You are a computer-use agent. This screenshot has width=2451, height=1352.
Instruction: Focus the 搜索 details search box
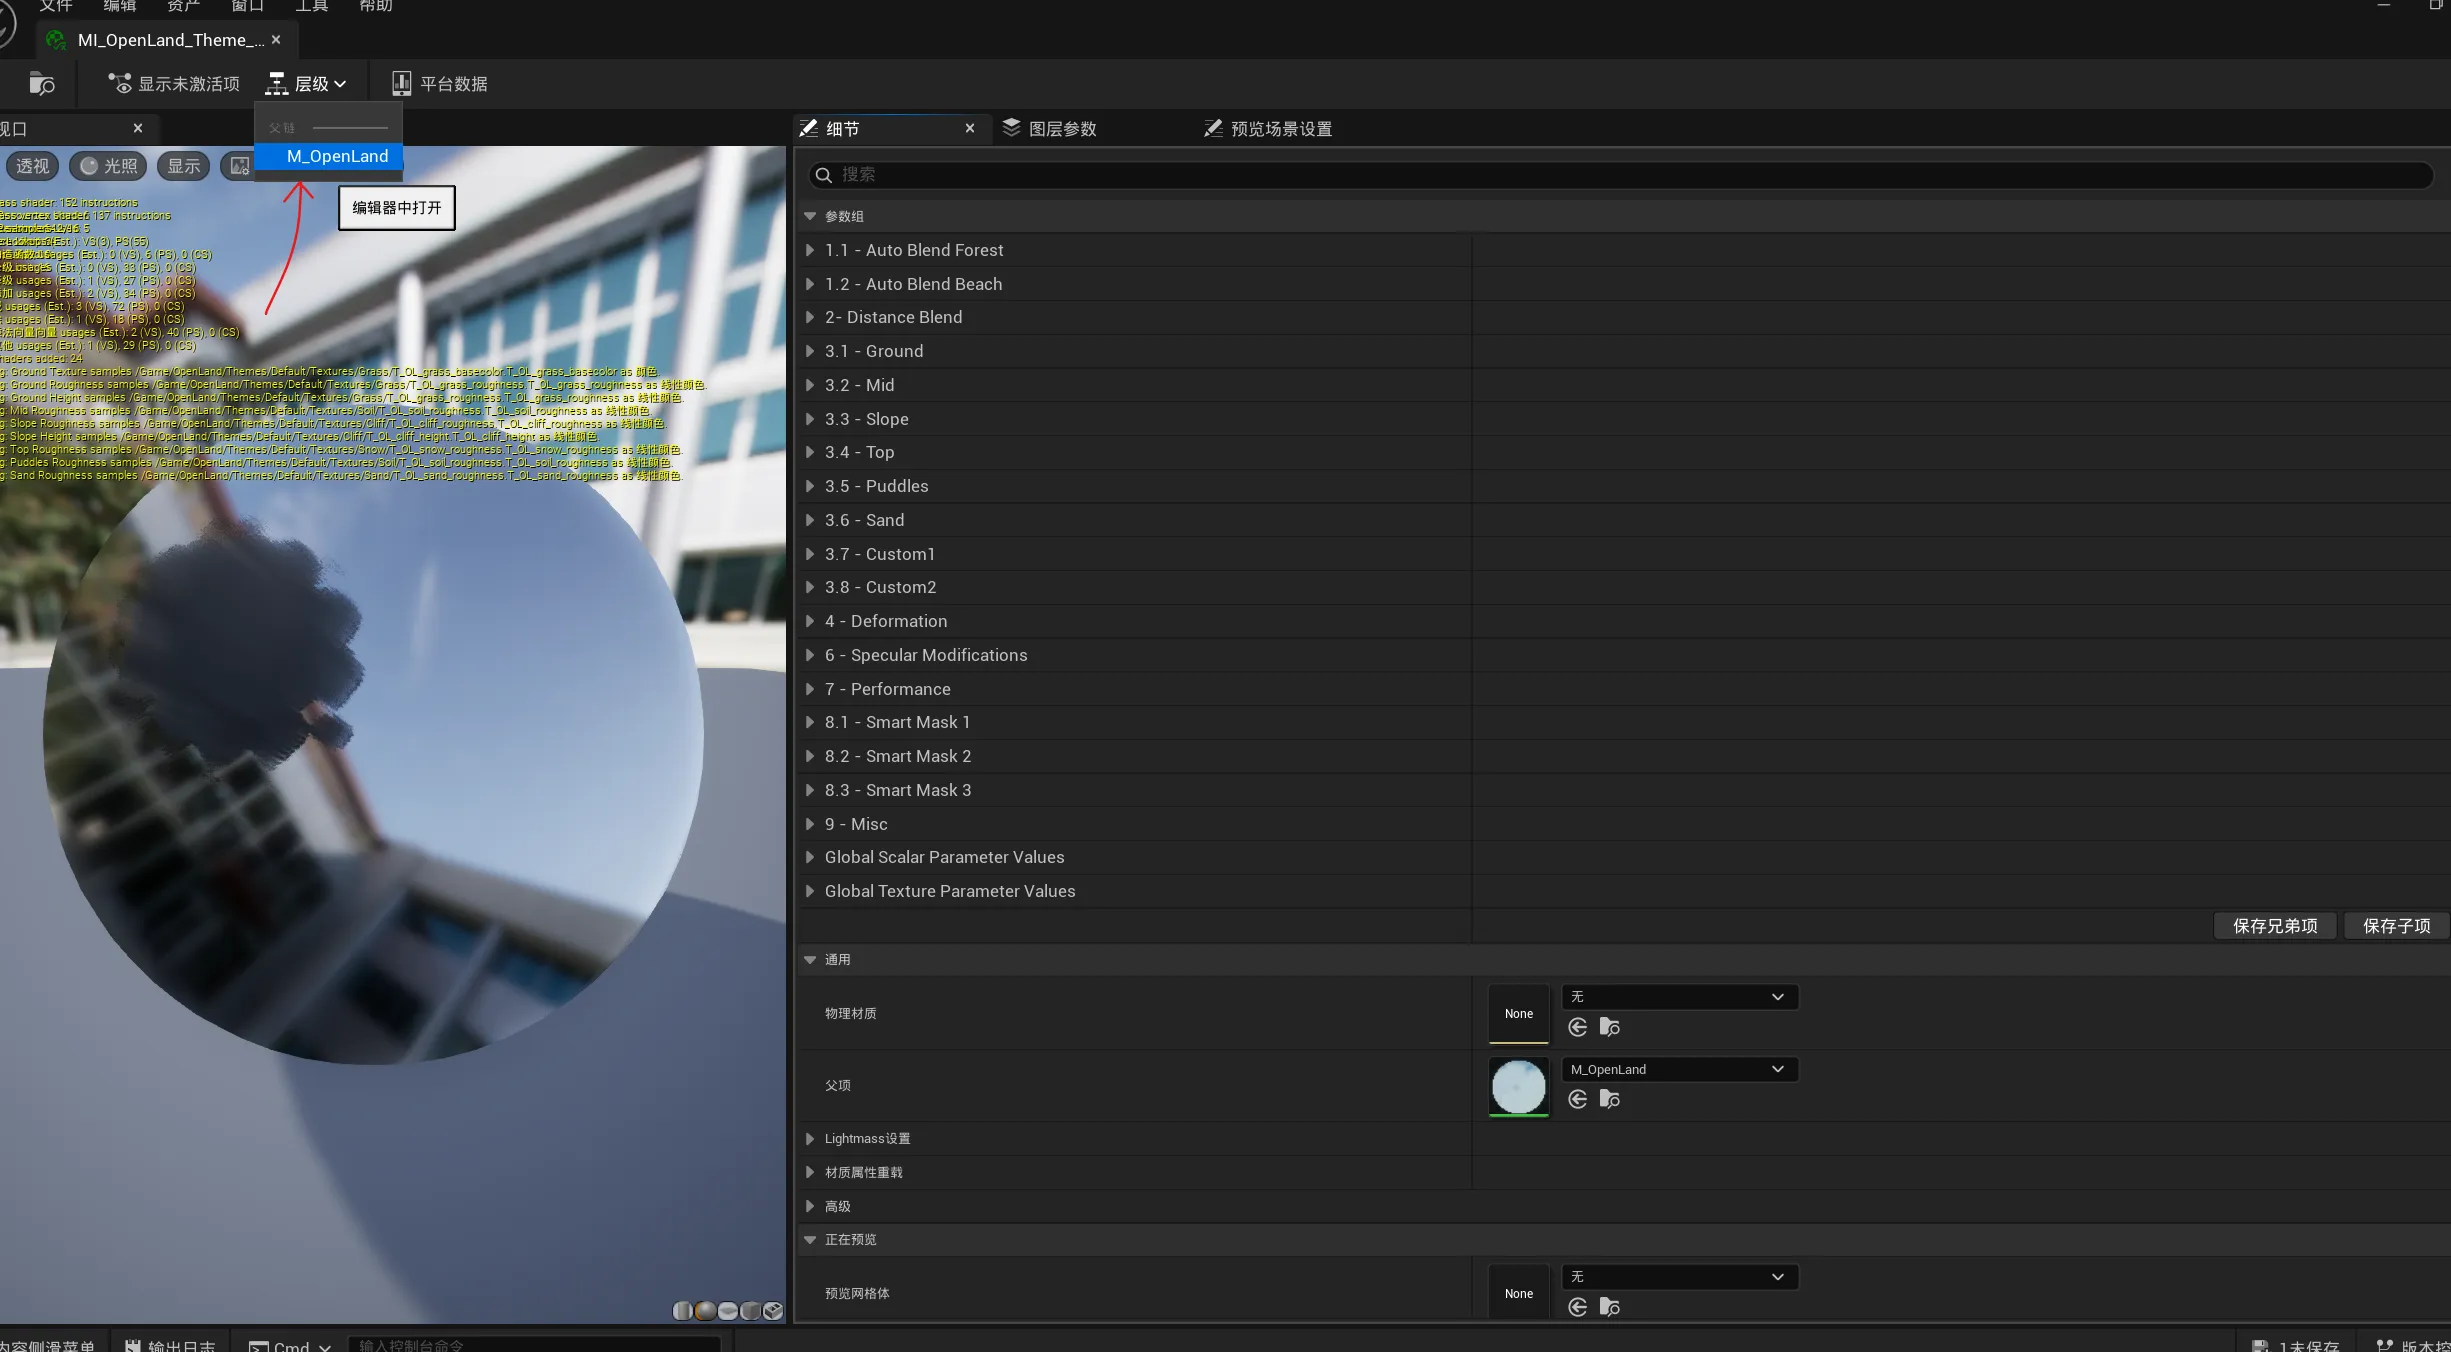tap(1621, 175)
